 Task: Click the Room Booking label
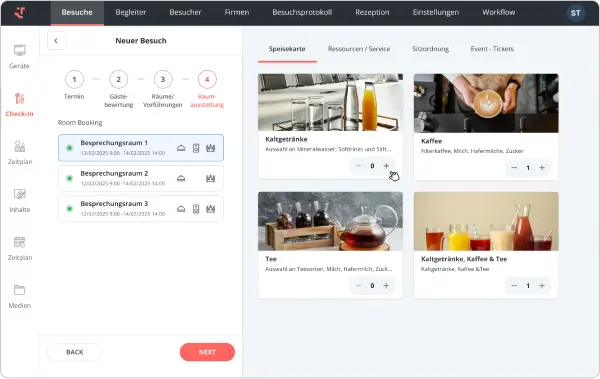[80, 123]
